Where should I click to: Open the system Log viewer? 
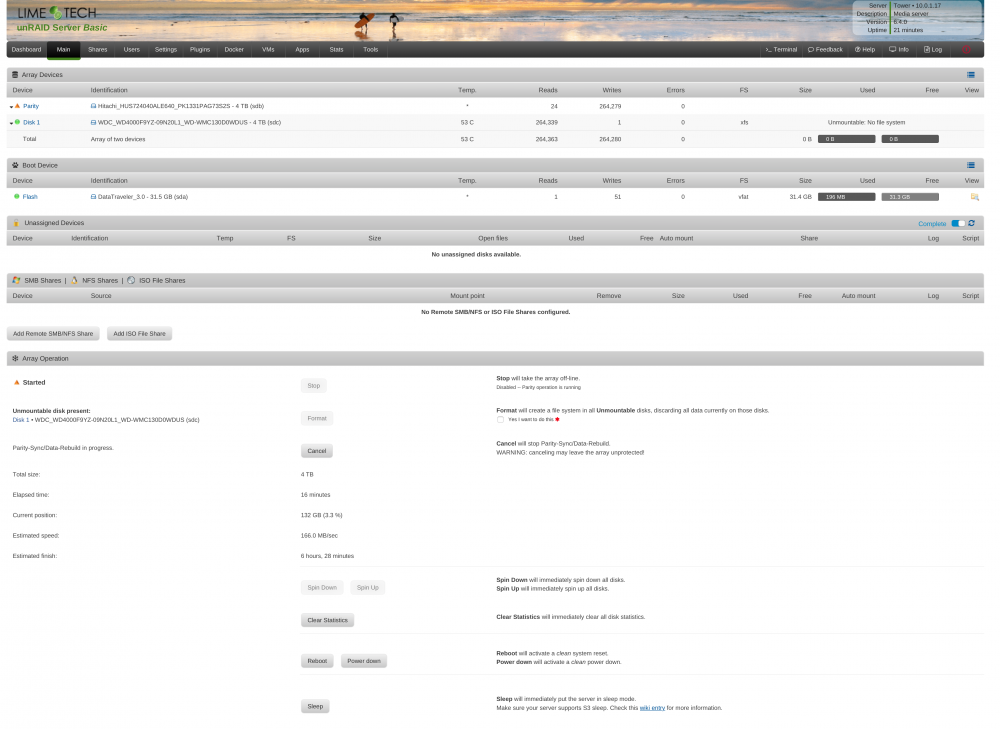(933, 49)
